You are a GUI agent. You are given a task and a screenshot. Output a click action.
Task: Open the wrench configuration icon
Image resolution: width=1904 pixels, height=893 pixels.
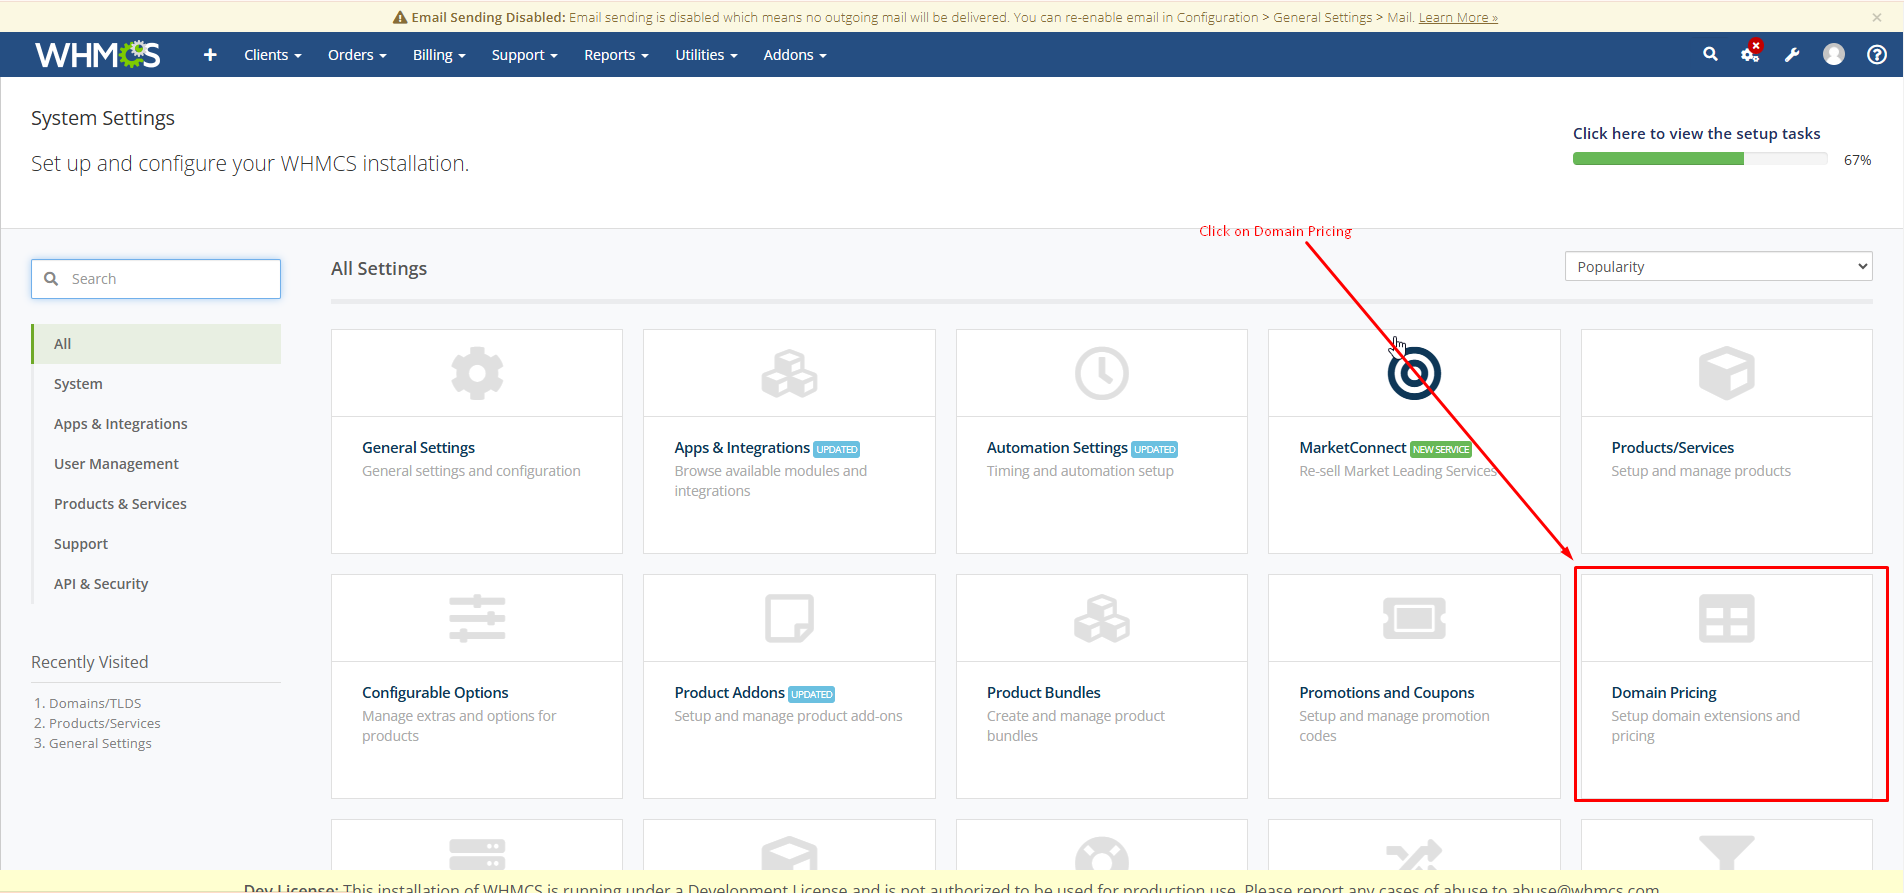tap(1792, 55)
